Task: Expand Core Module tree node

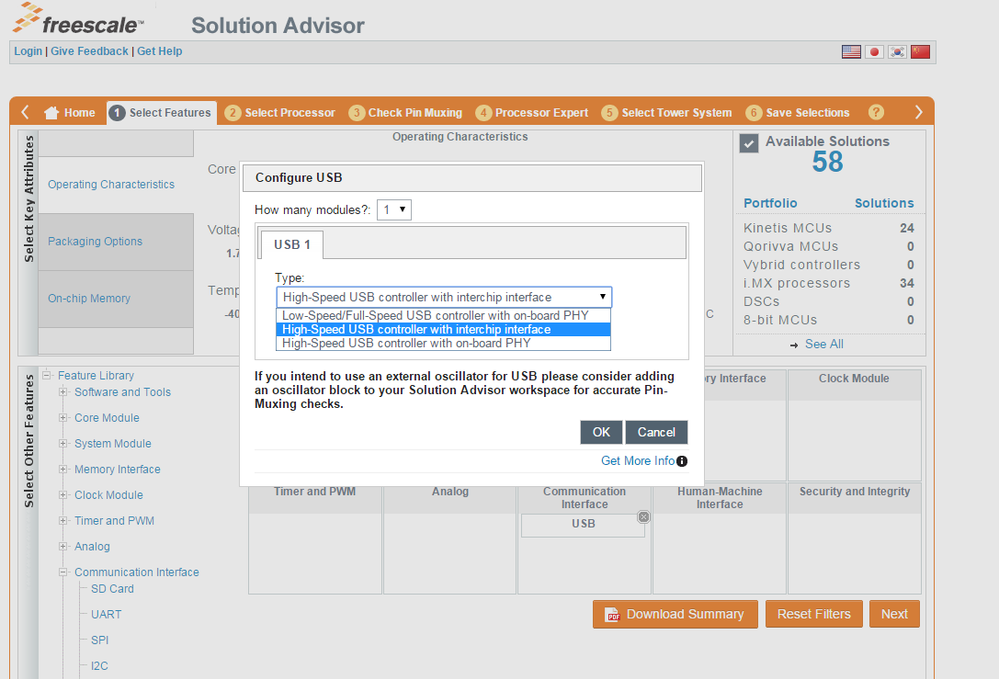Action: pyautogui.click(x=62, y=418)
